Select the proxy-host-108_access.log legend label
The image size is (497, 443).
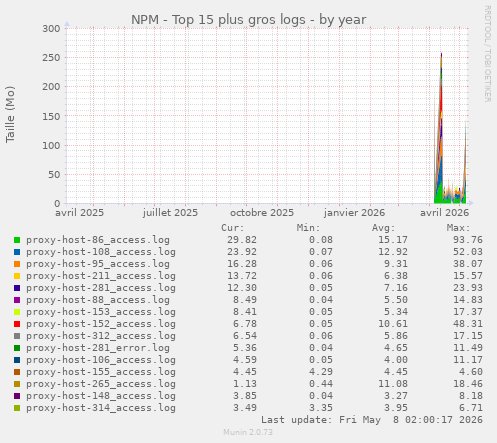(x=101, y=252)
